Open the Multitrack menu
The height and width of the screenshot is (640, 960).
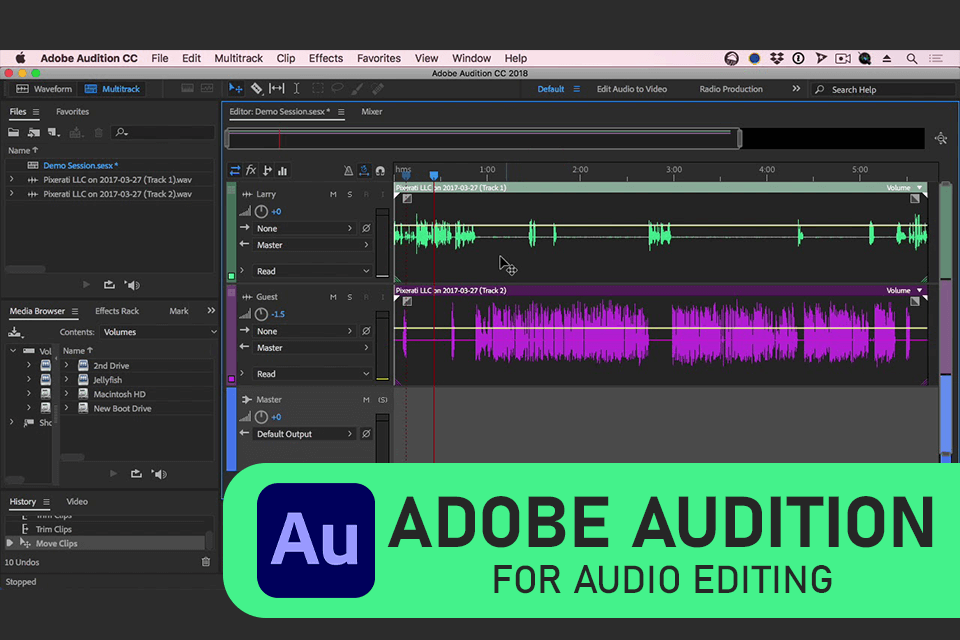pyautogui.click(x=238, y=58)
